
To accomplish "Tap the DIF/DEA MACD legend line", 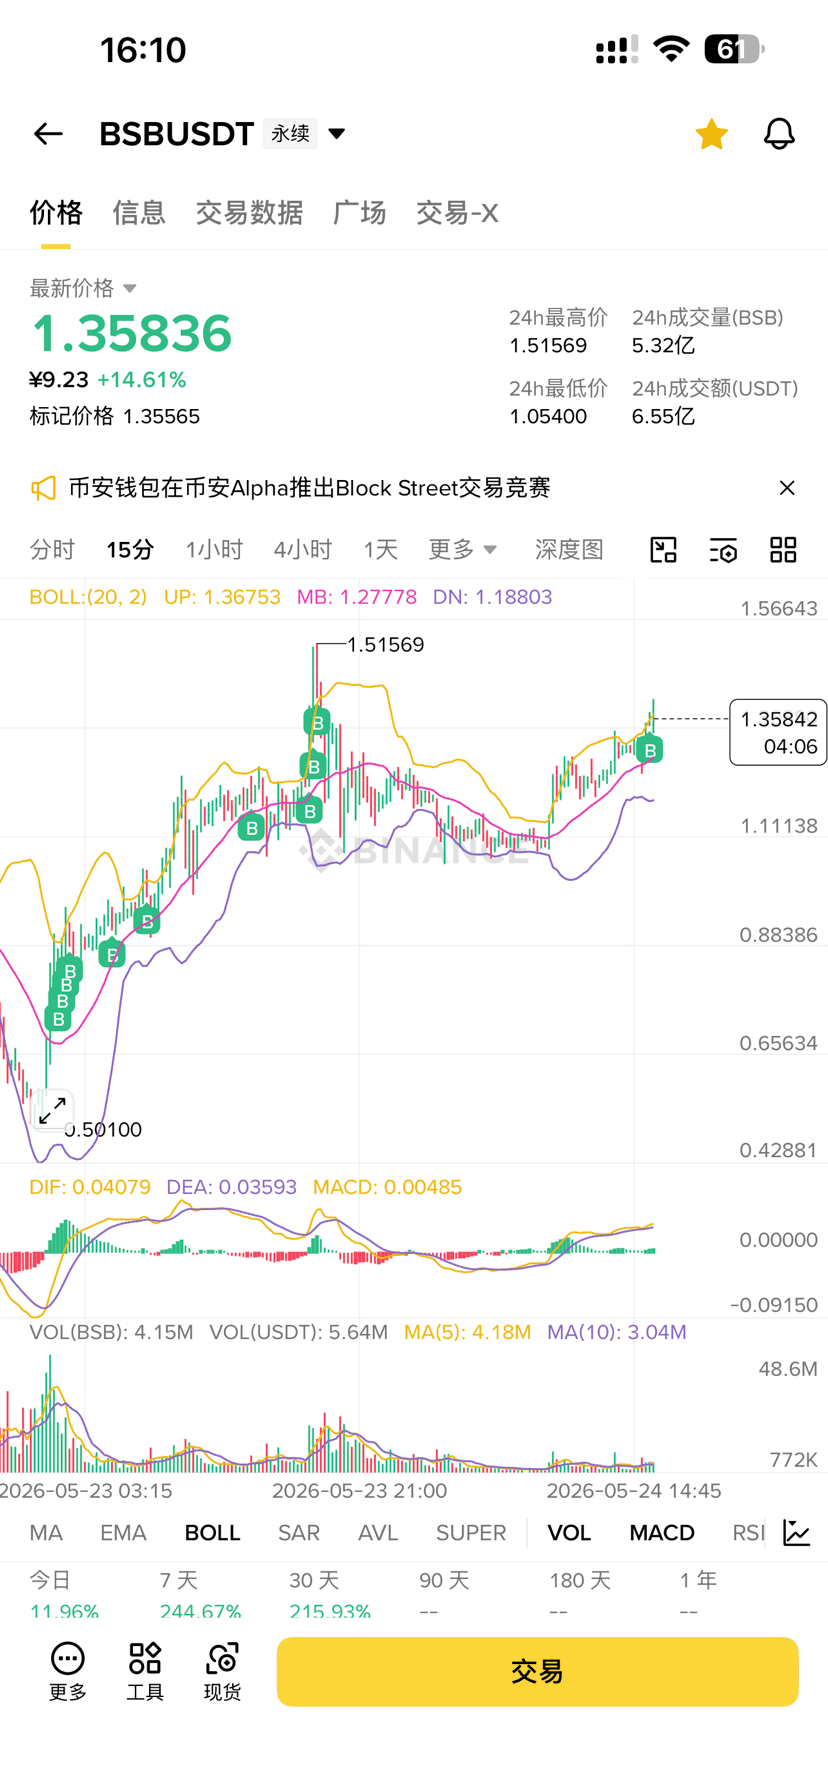I will 245,1187.
